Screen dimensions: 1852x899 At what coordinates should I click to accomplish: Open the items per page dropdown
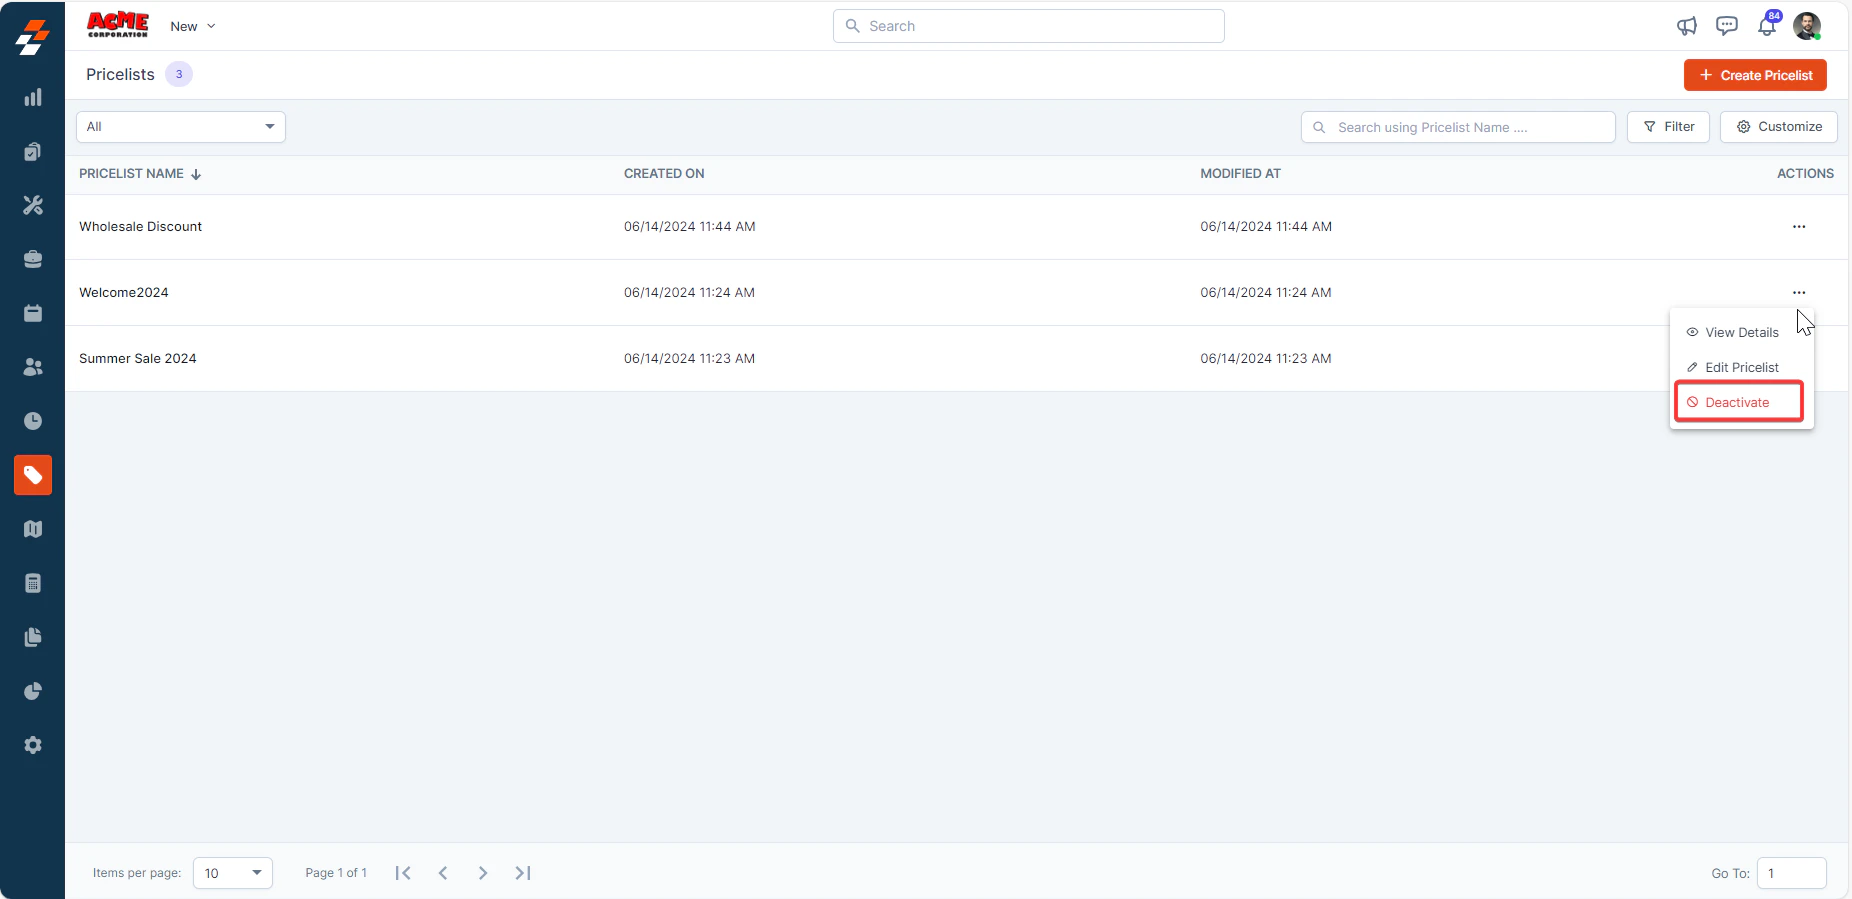click(x=233, y=873)
